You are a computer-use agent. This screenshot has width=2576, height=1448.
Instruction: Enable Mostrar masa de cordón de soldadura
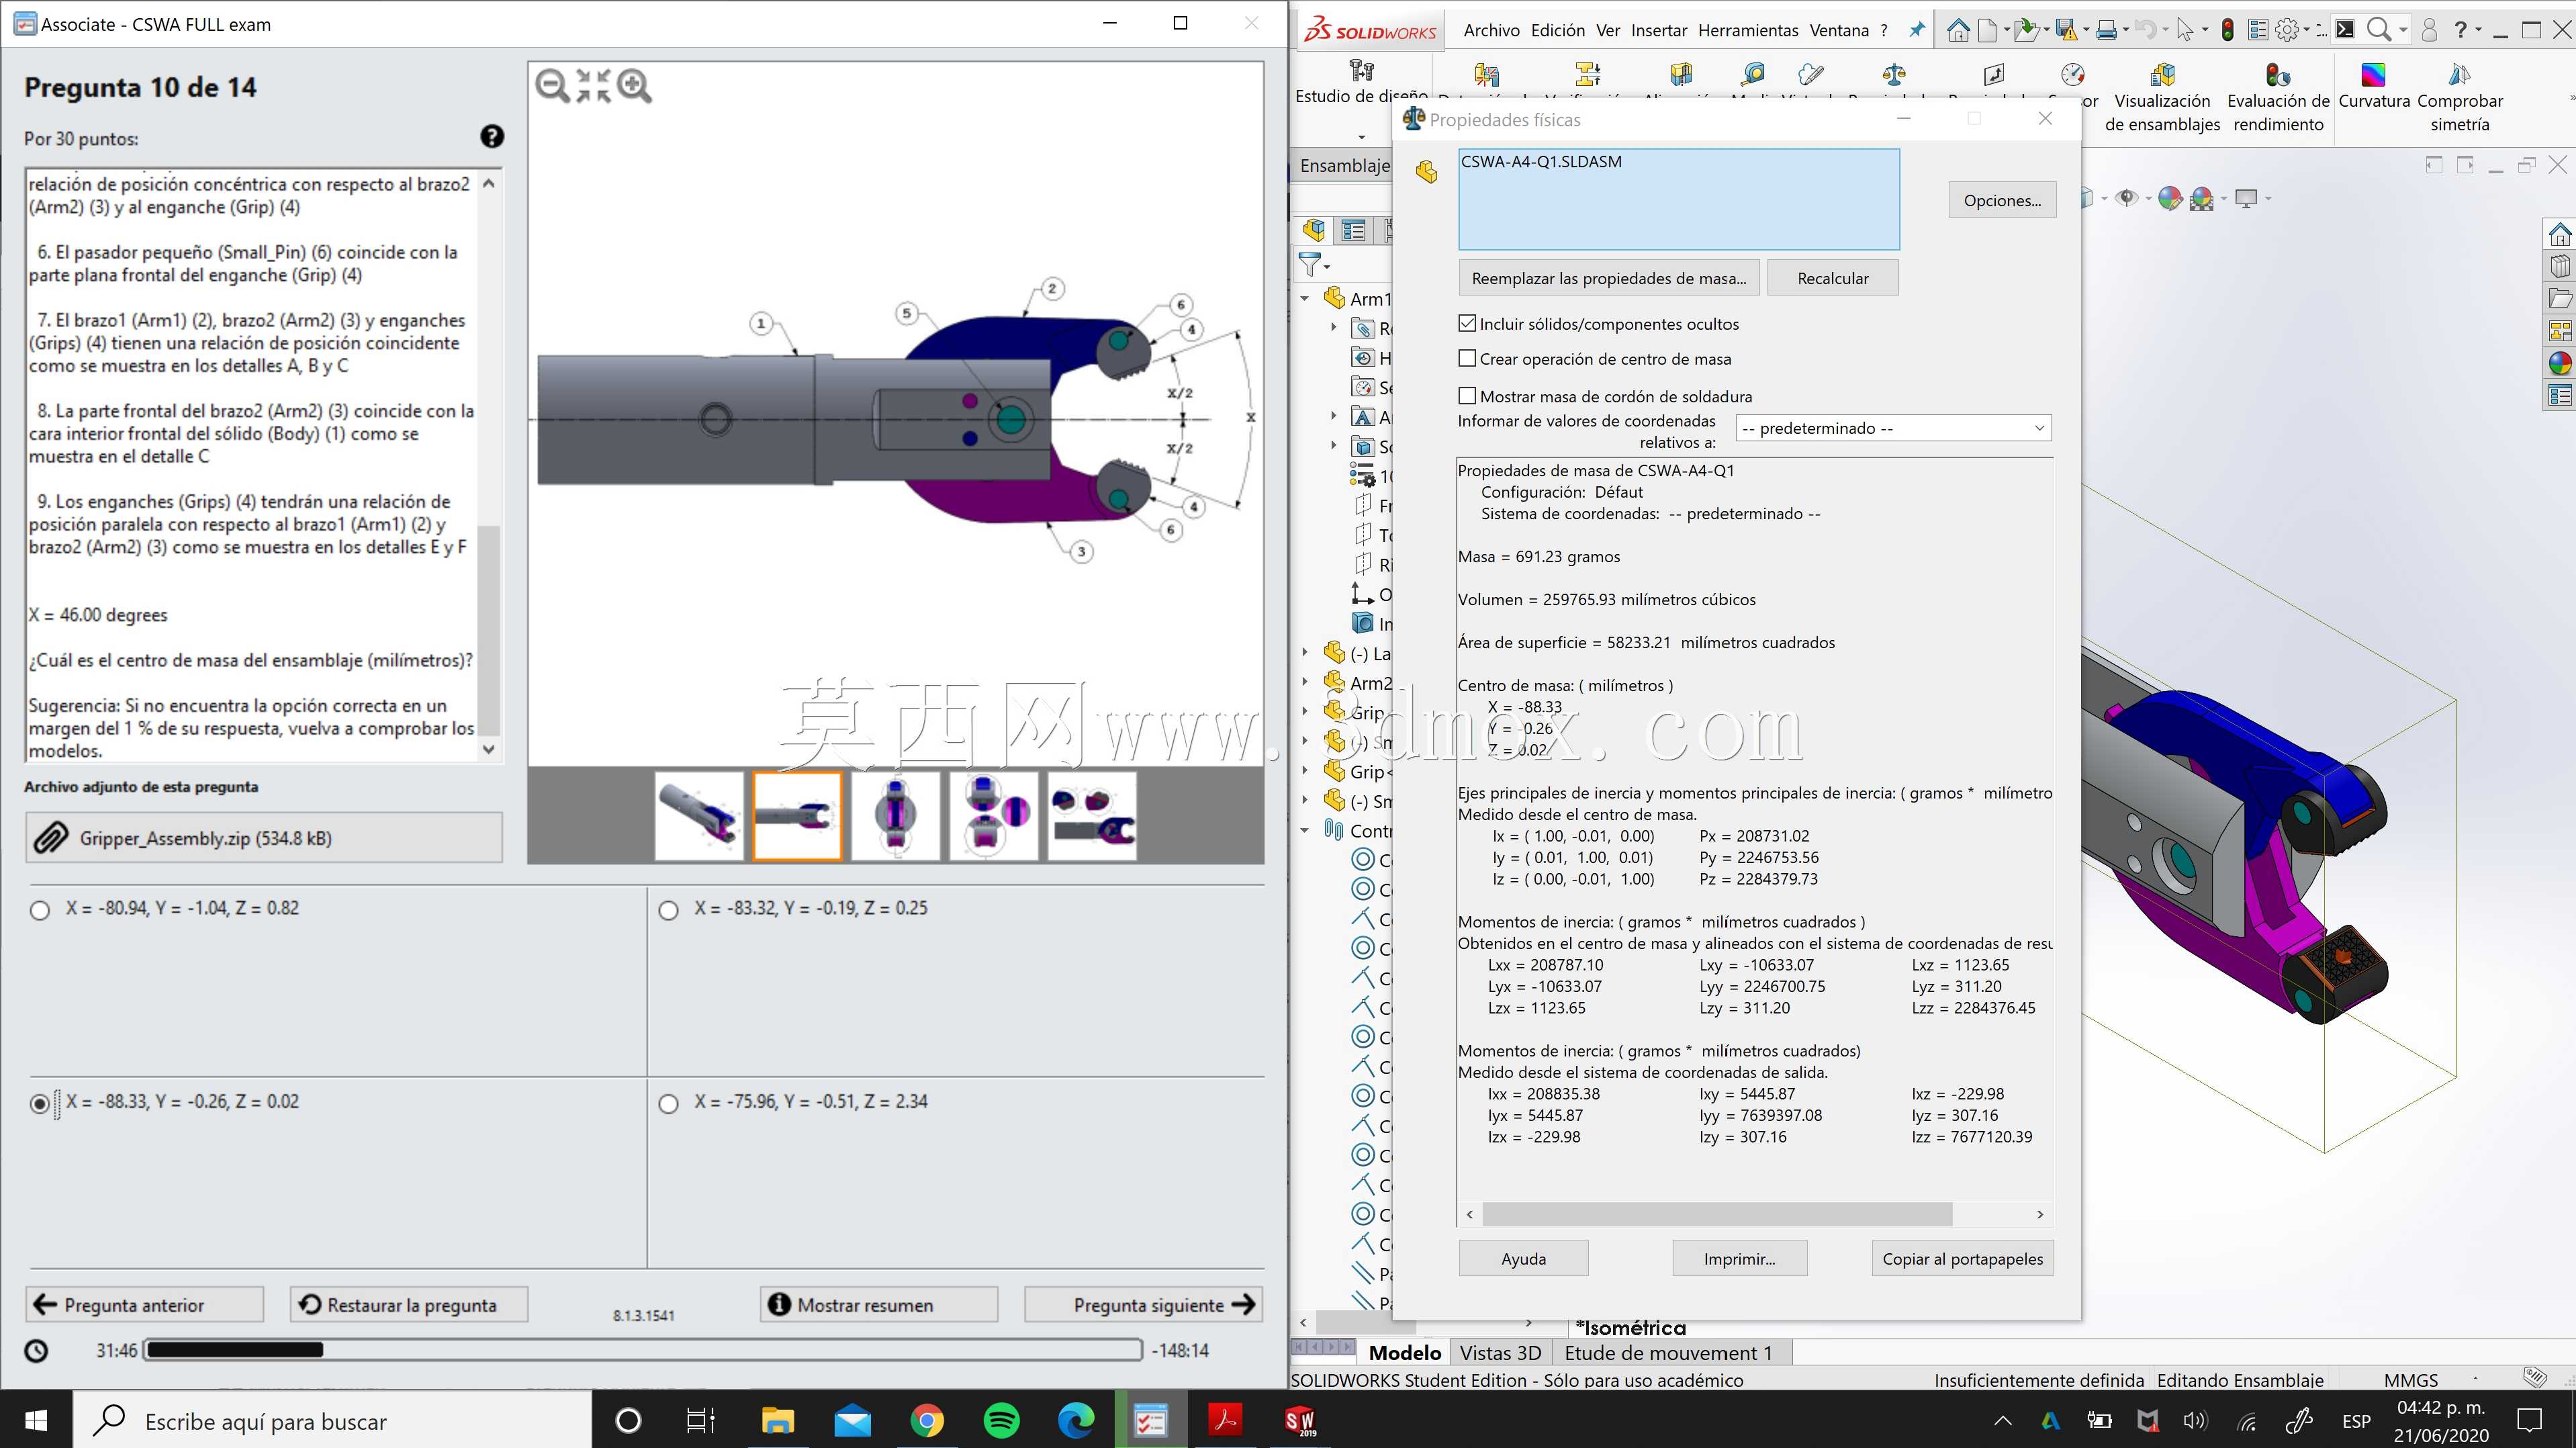tap(1467, 396)
